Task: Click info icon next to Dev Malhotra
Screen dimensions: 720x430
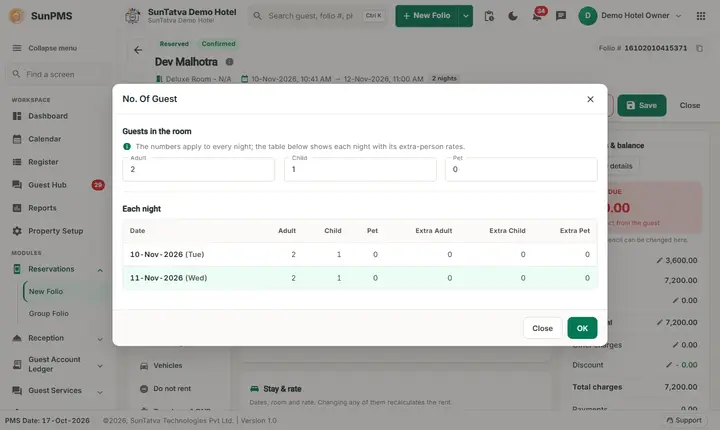Action: (229, 62)
